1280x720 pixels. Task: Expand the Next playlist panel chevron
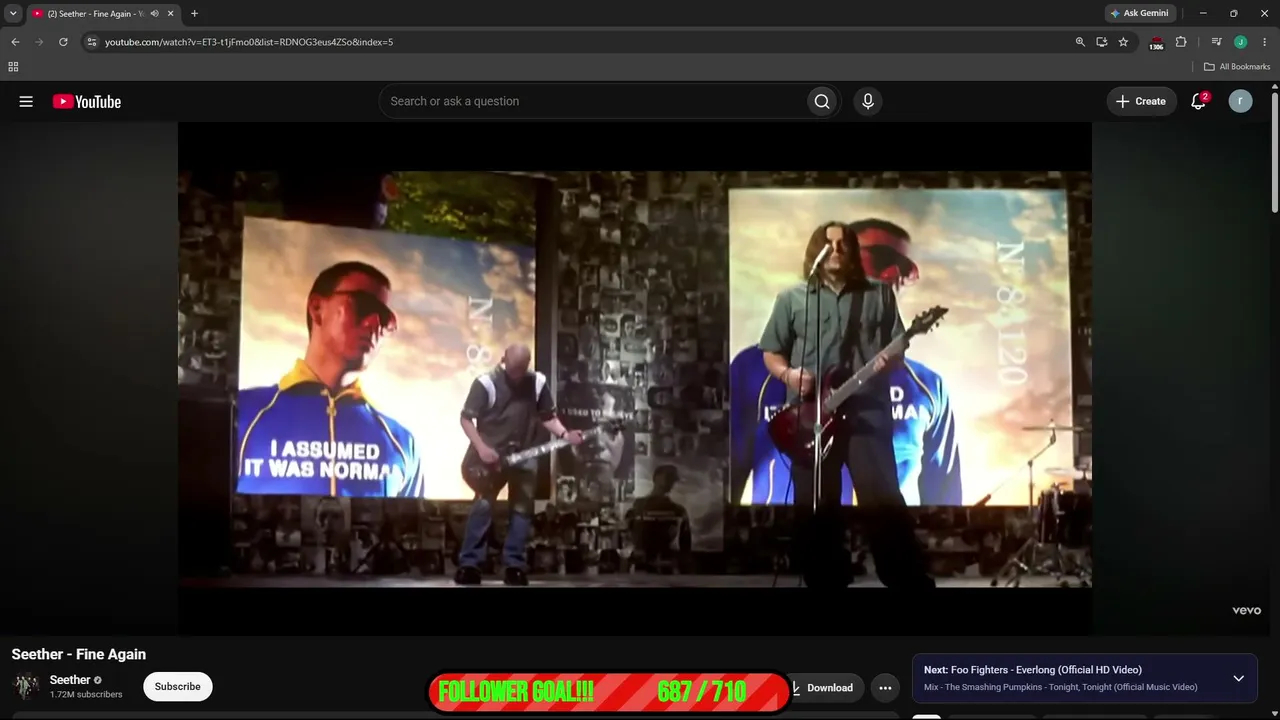pyautogui.click(x=1238, y=678)
